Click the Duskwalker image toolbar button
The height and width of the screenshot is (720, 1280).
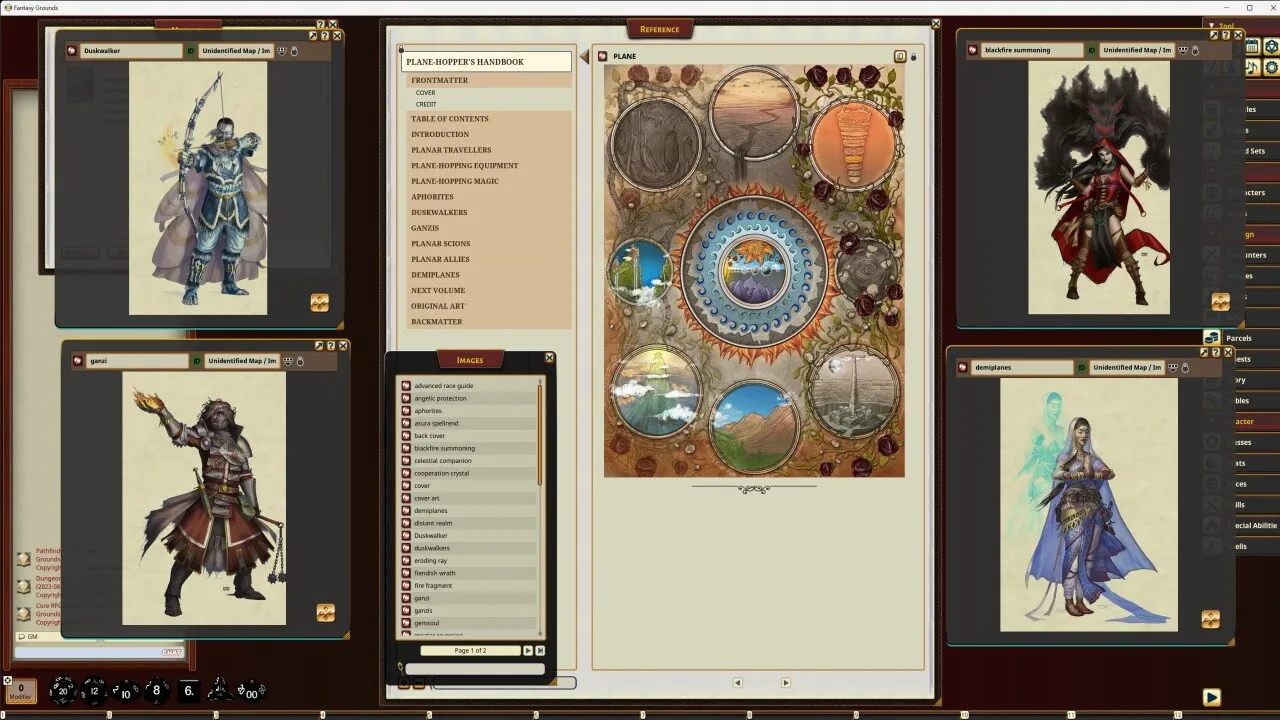[x=320, y=303]
